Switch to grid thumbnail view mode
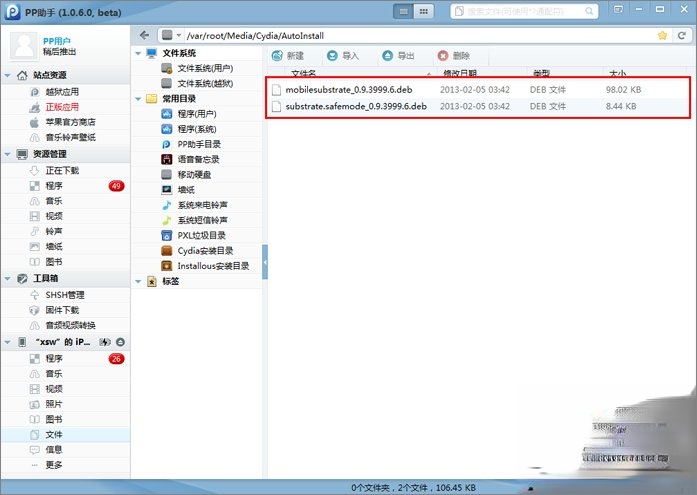 [x=424, y=12]
